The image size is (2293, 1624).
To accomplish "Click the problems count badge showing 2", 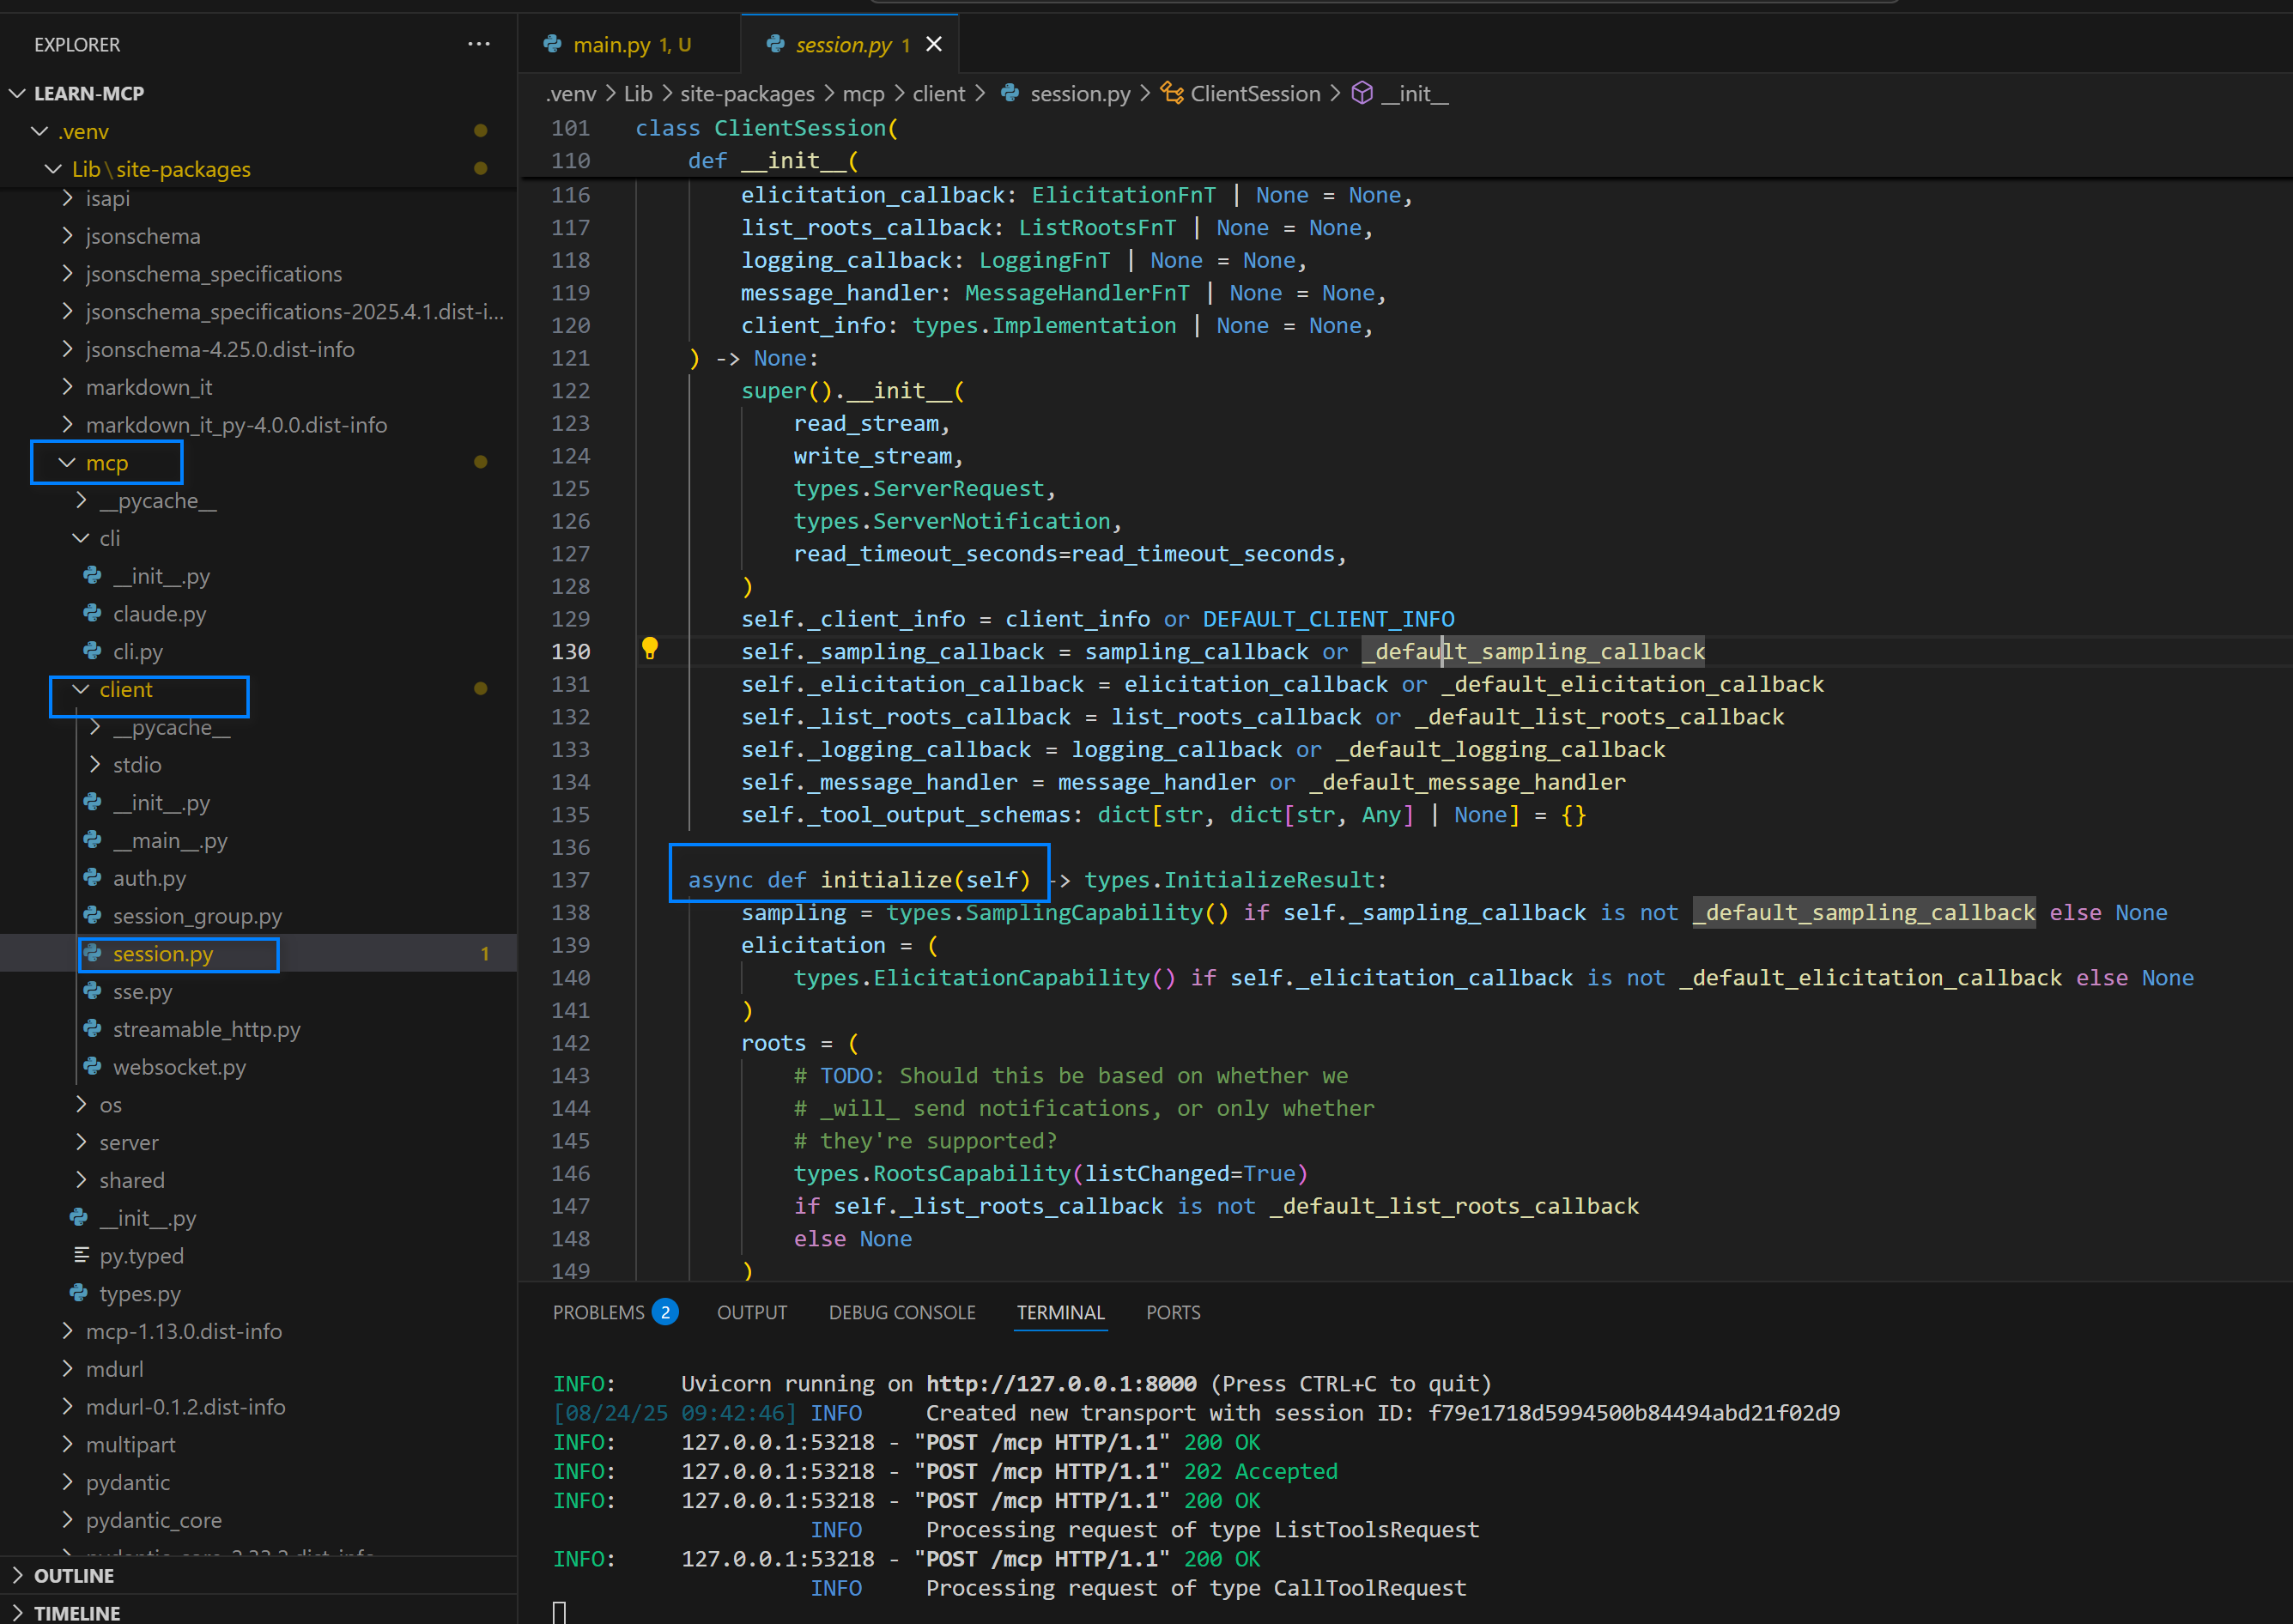I will pyautogui.click(x=665, y=1312).
